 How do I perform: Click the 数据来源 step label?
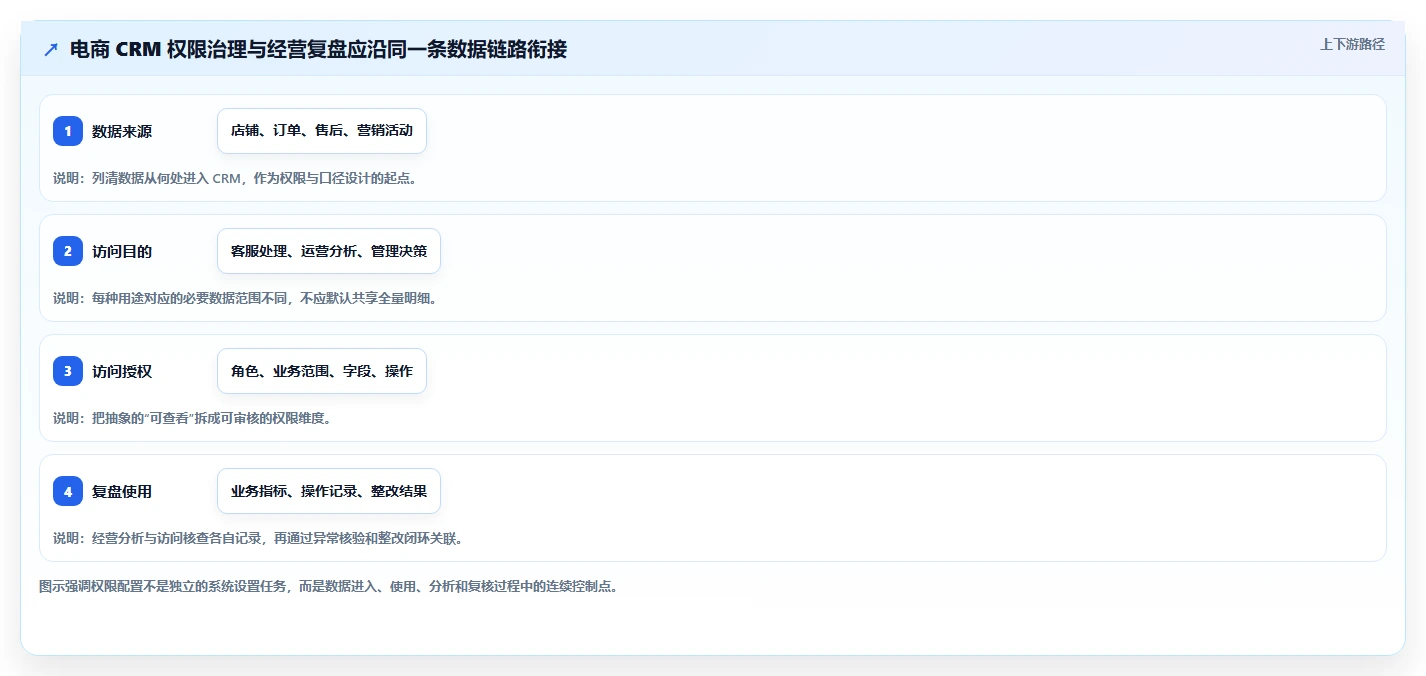coord(122,131)
